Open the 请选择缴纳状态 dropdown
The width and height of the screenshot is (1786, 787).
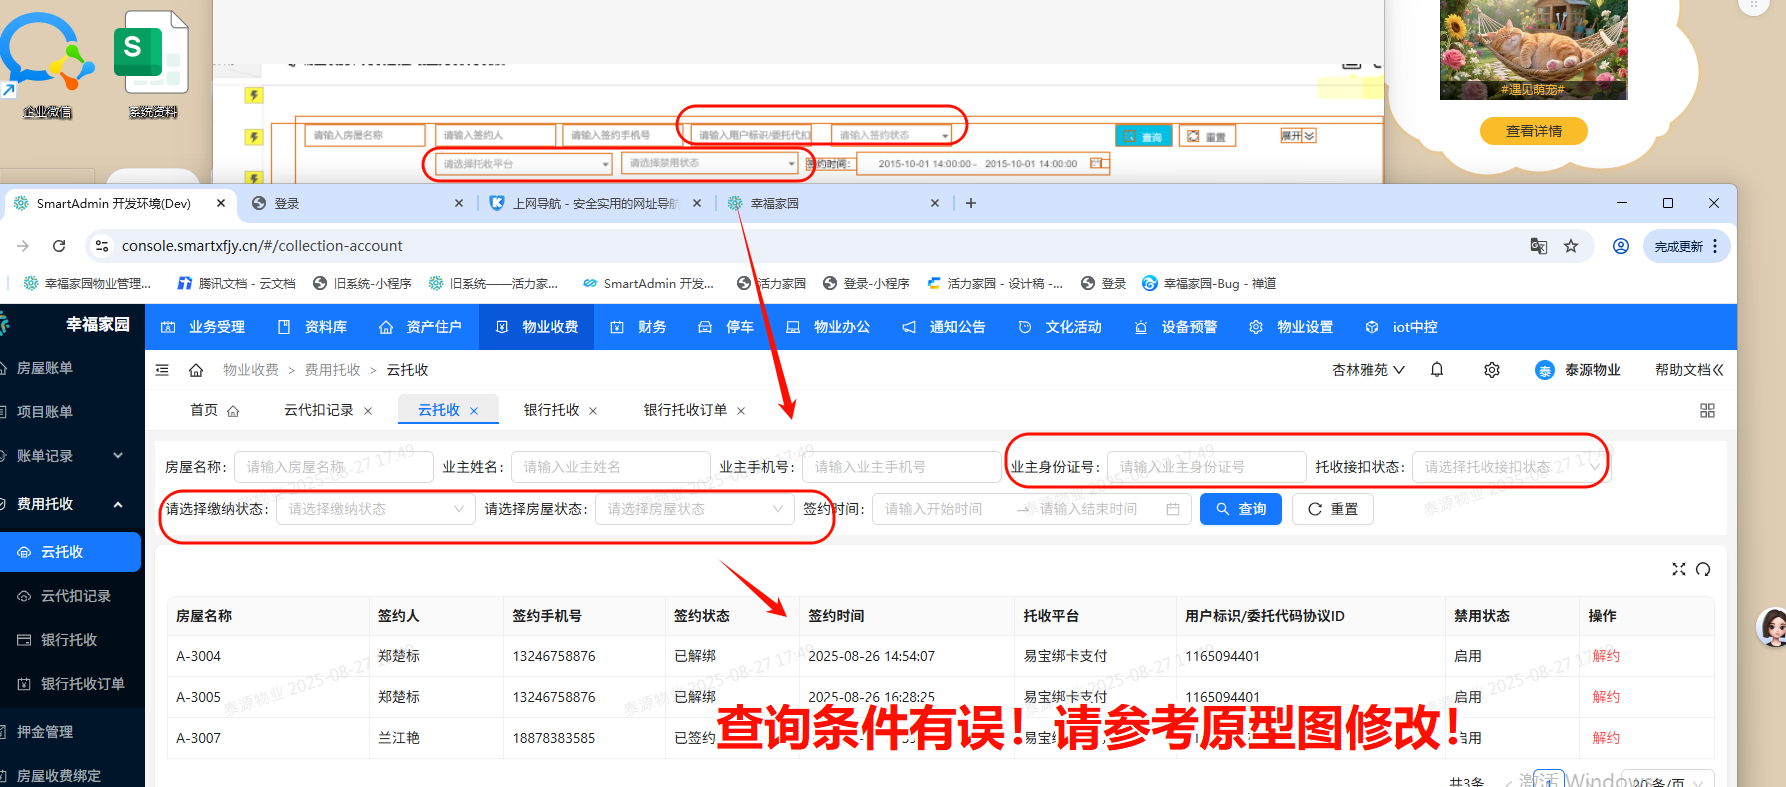tap(375, 509)
